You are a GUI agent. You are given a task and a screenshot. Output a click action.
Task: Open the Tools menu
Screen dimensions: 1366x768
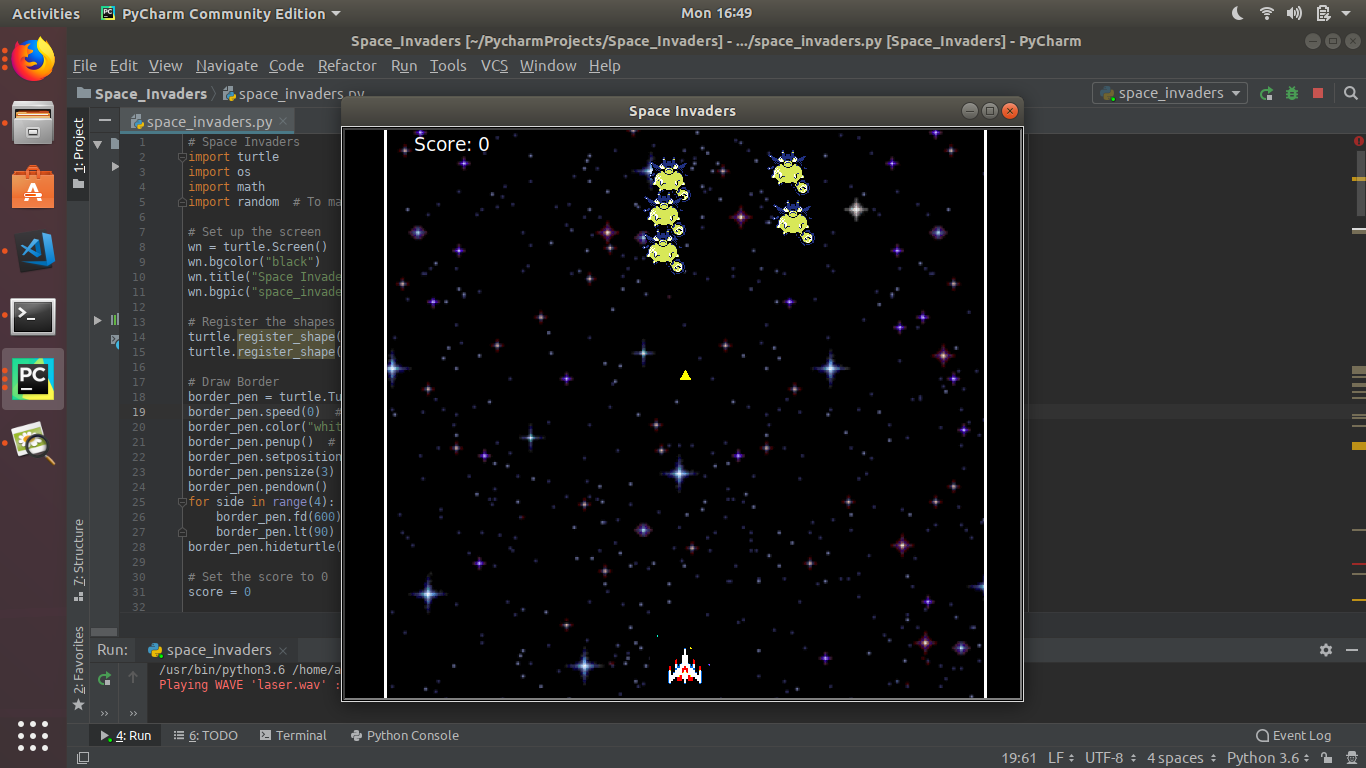[448, 66]
